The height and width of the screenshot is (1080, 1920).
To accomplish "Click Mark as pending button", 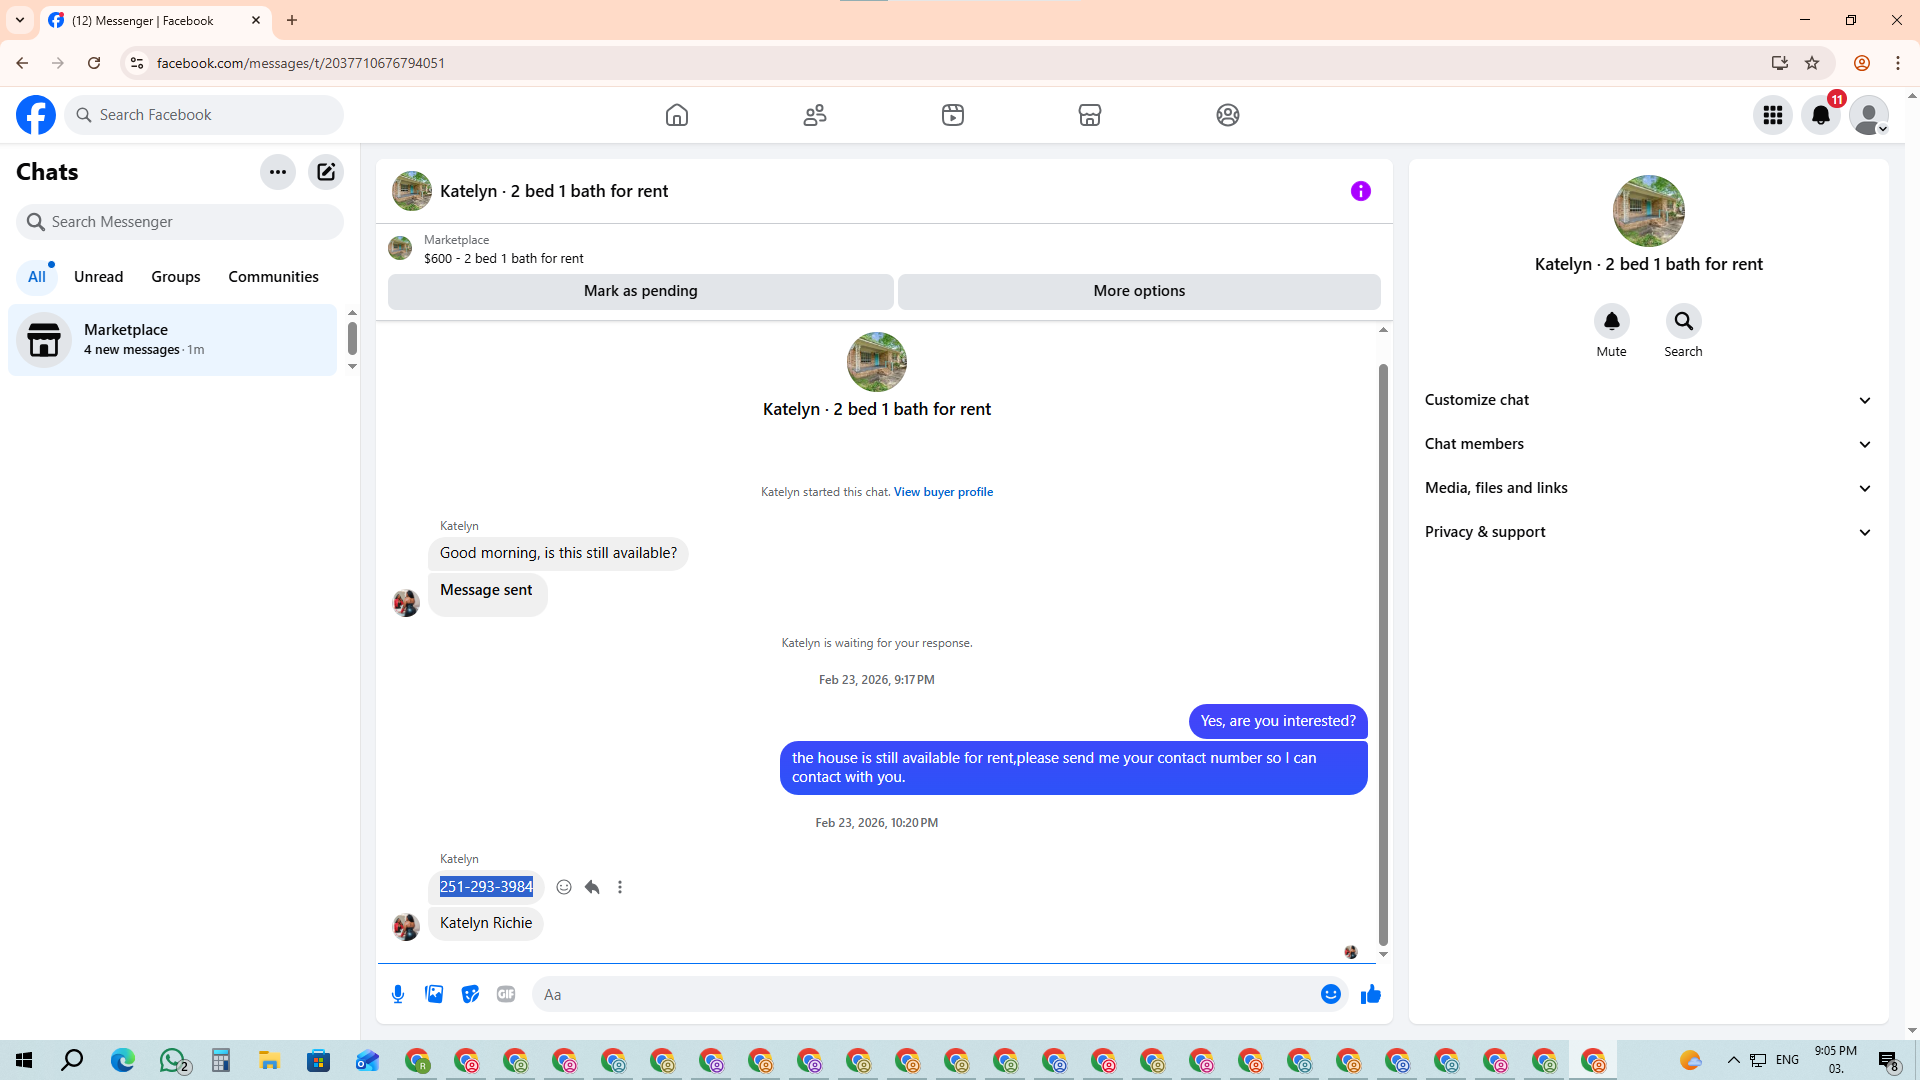I will click(x=640, y=291).
